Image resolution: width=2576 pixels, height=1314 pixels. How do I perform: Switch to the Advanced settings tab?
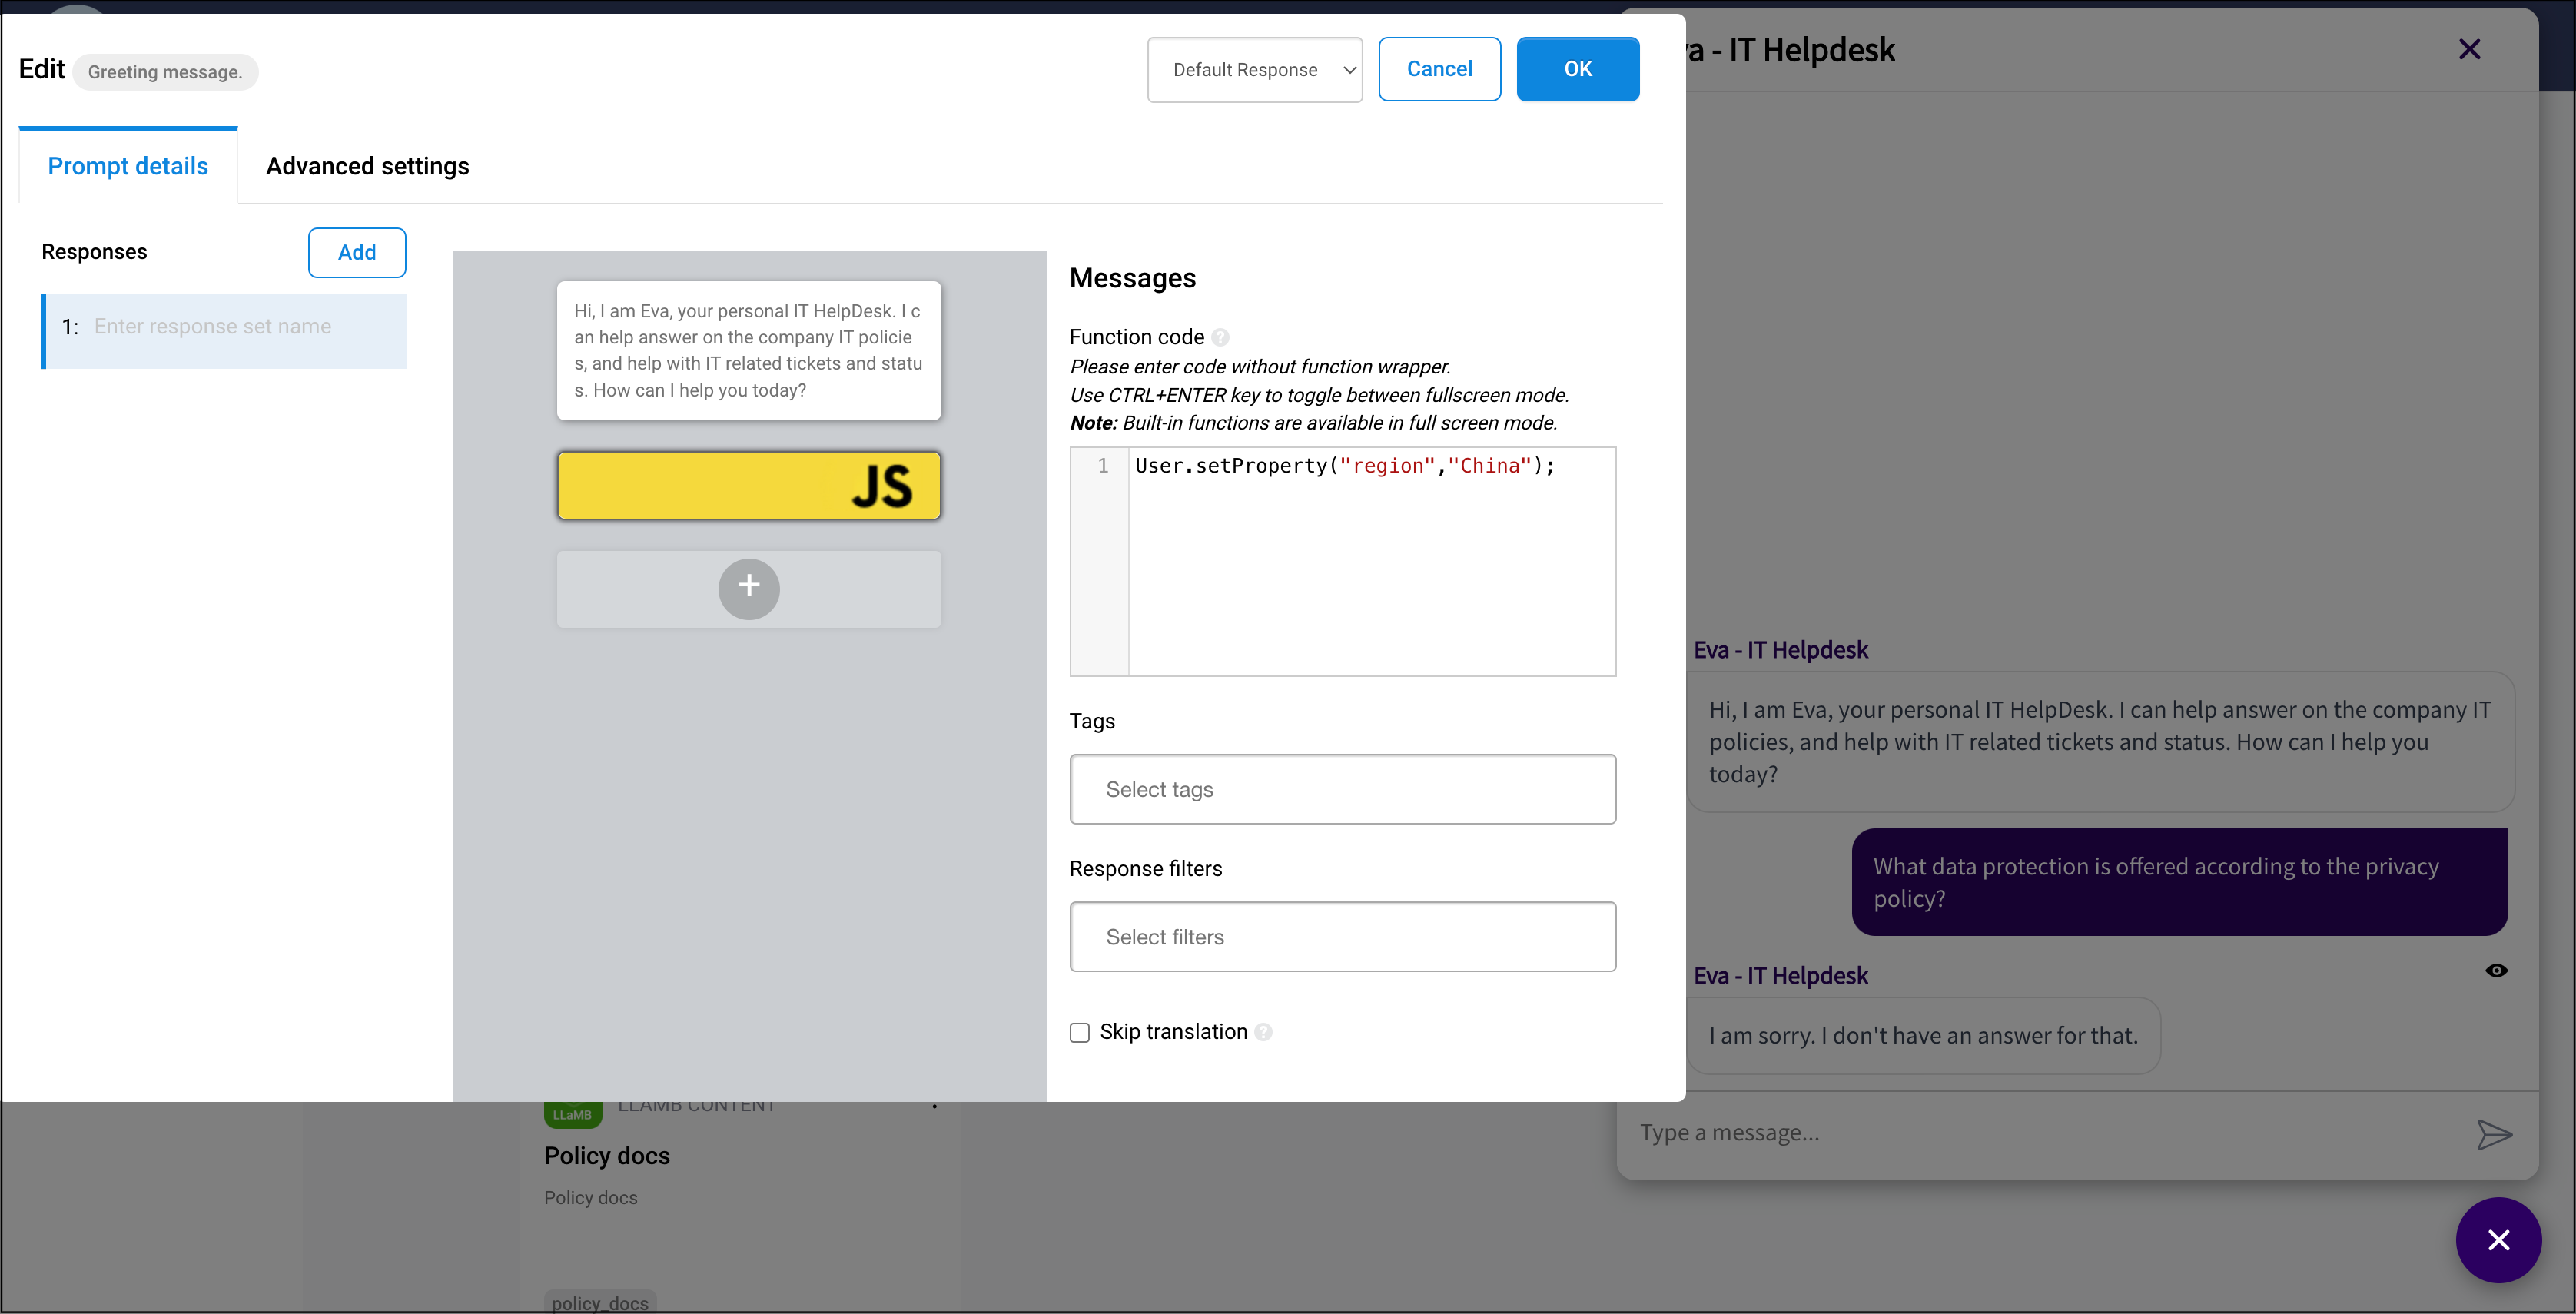[x=367, y=166]
